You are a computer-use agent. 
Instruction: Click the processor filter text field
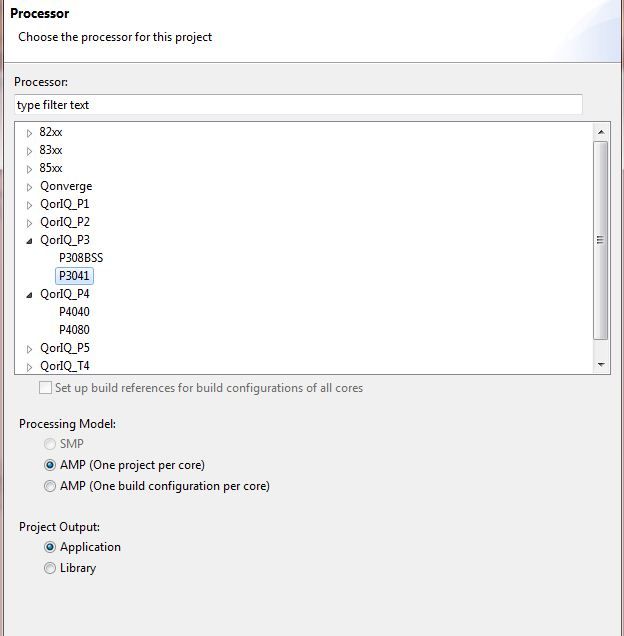(298, 105)
